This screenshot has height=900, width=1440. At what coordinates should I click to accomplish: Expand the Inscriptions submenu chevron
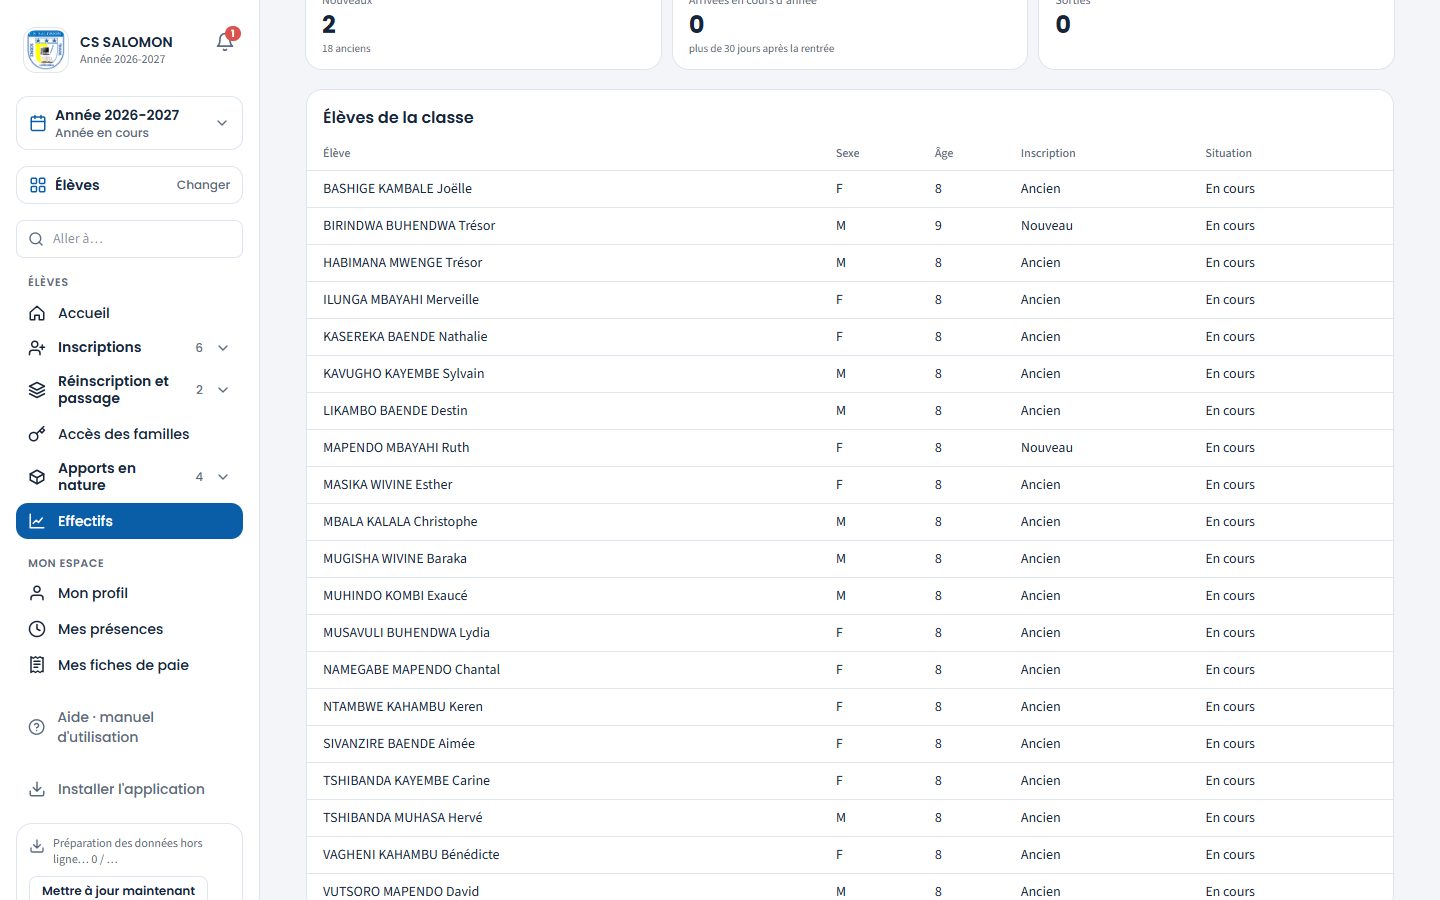(x=223, y=348)
